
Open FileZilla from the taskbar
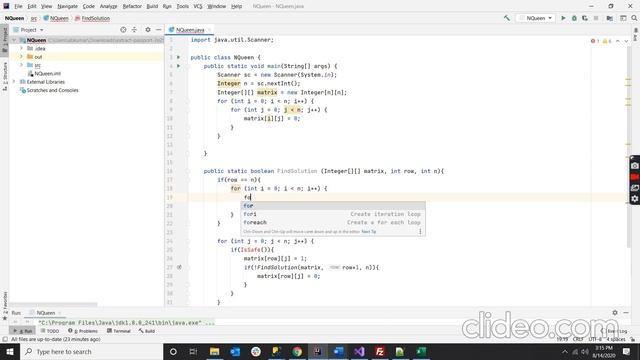pyautogui.click(x=380, y=351)
